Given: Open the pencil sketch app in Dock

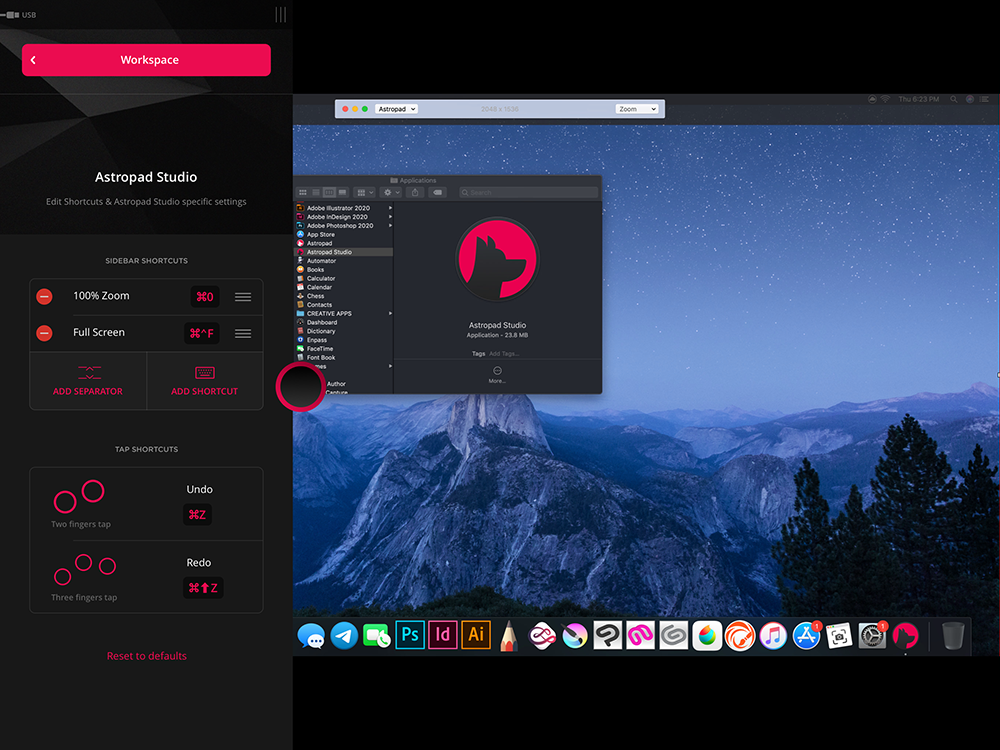Looking at the screenshot, I should pyautogui.click(x=508, y=636).
